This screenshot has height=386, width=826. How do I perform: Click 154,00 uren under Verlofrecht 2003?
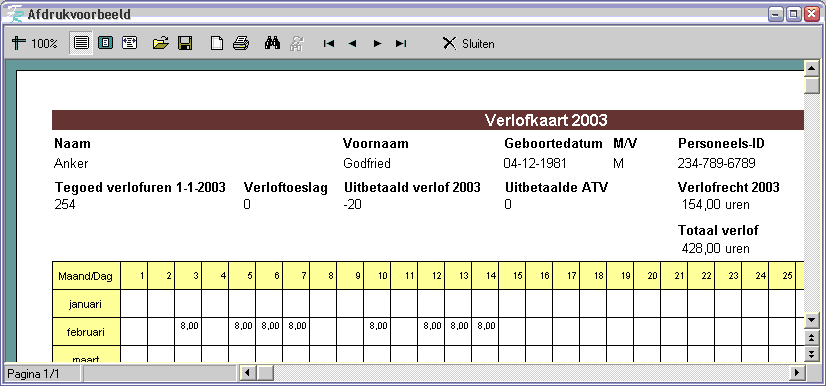click(715, 205)
